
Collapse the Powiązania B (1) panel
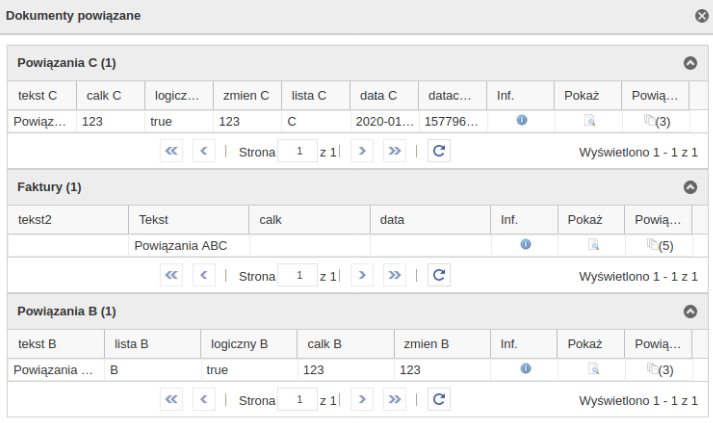690,311
